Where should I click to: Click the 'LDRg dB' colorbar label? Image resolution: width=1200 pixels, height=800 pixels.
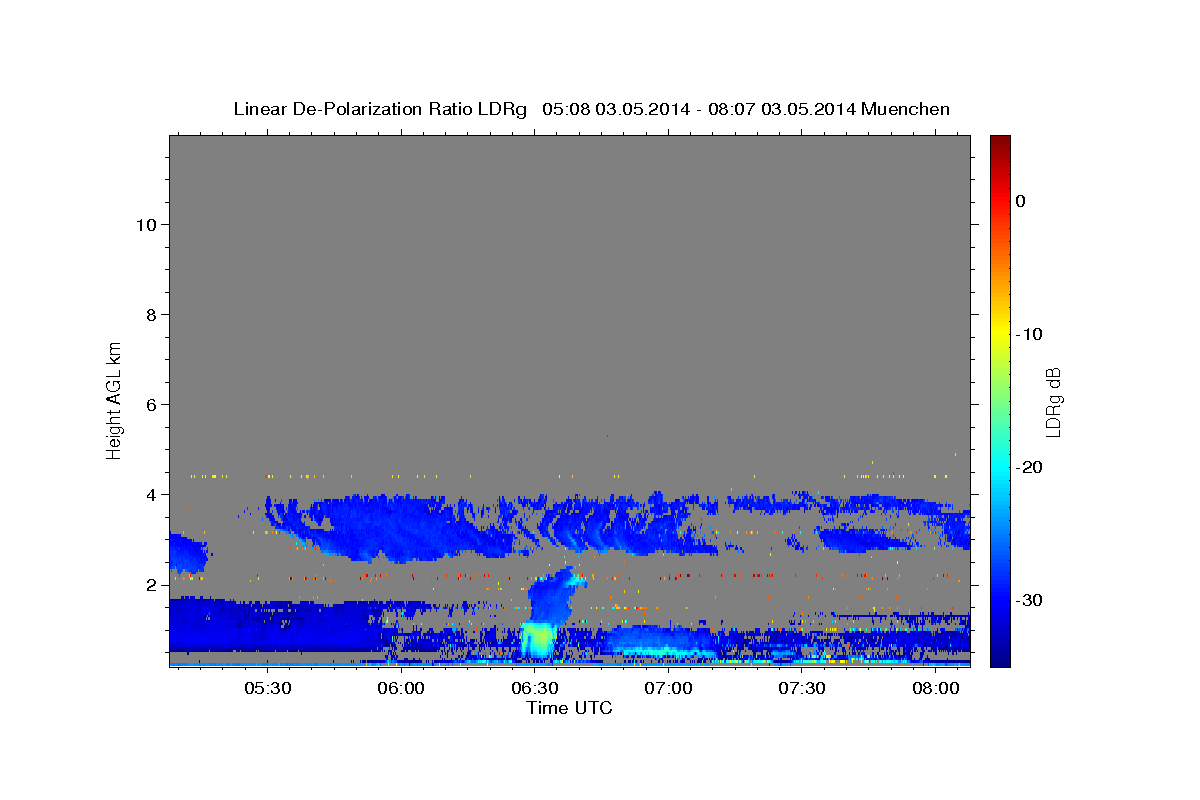coord(1052,401)
